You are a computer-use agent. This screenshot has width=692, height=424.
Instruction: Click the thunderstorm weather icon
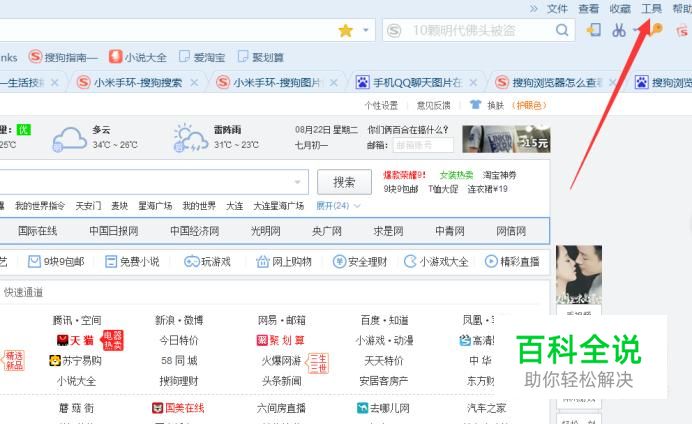[x=191, y=138]
